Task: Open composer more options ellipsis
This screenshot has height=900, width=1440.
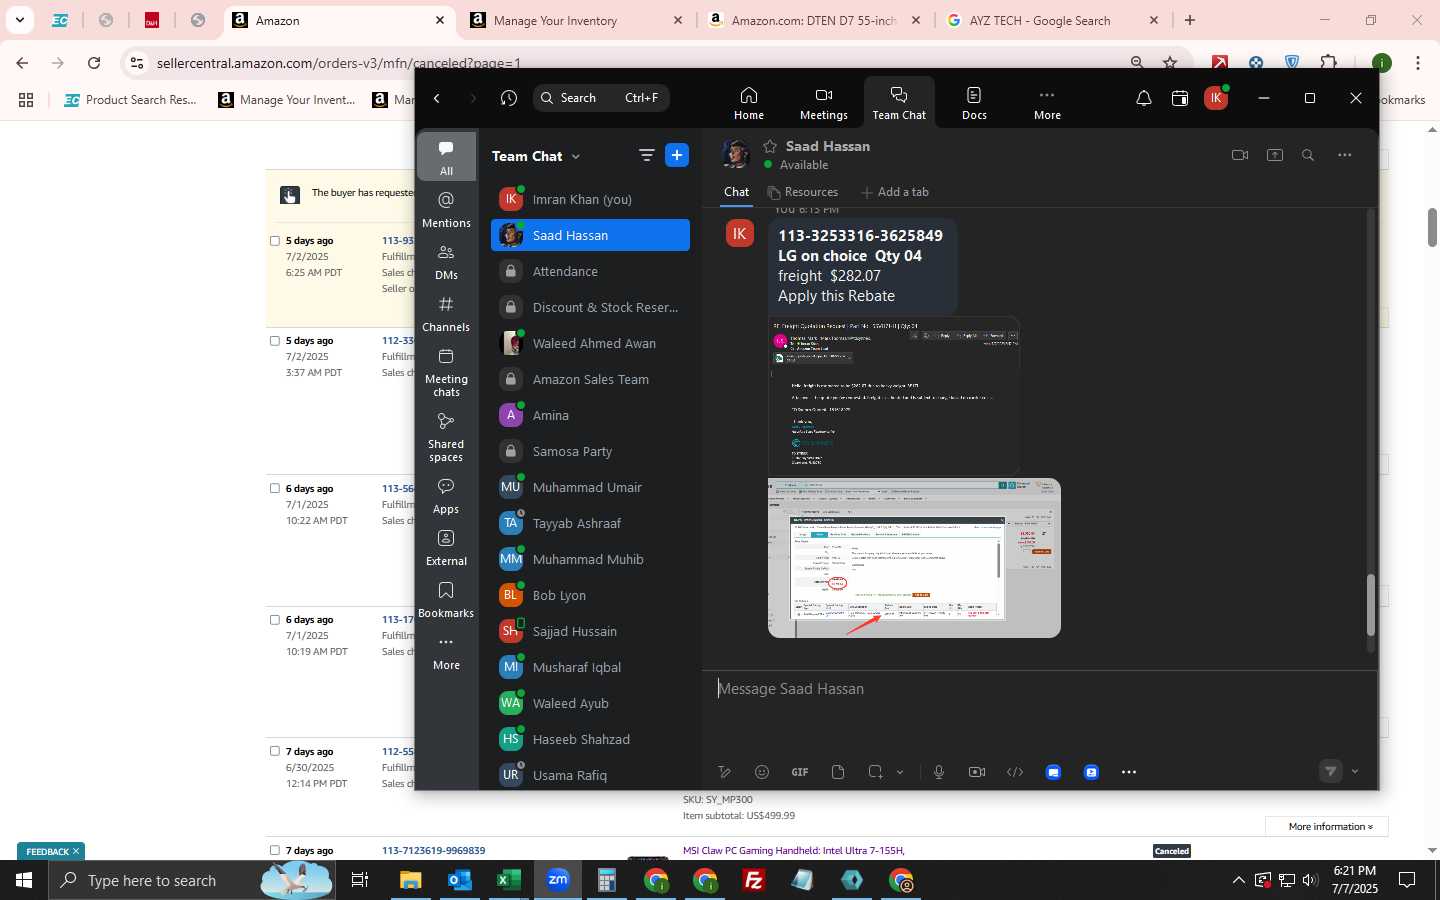Action: tap(1129, 772)
